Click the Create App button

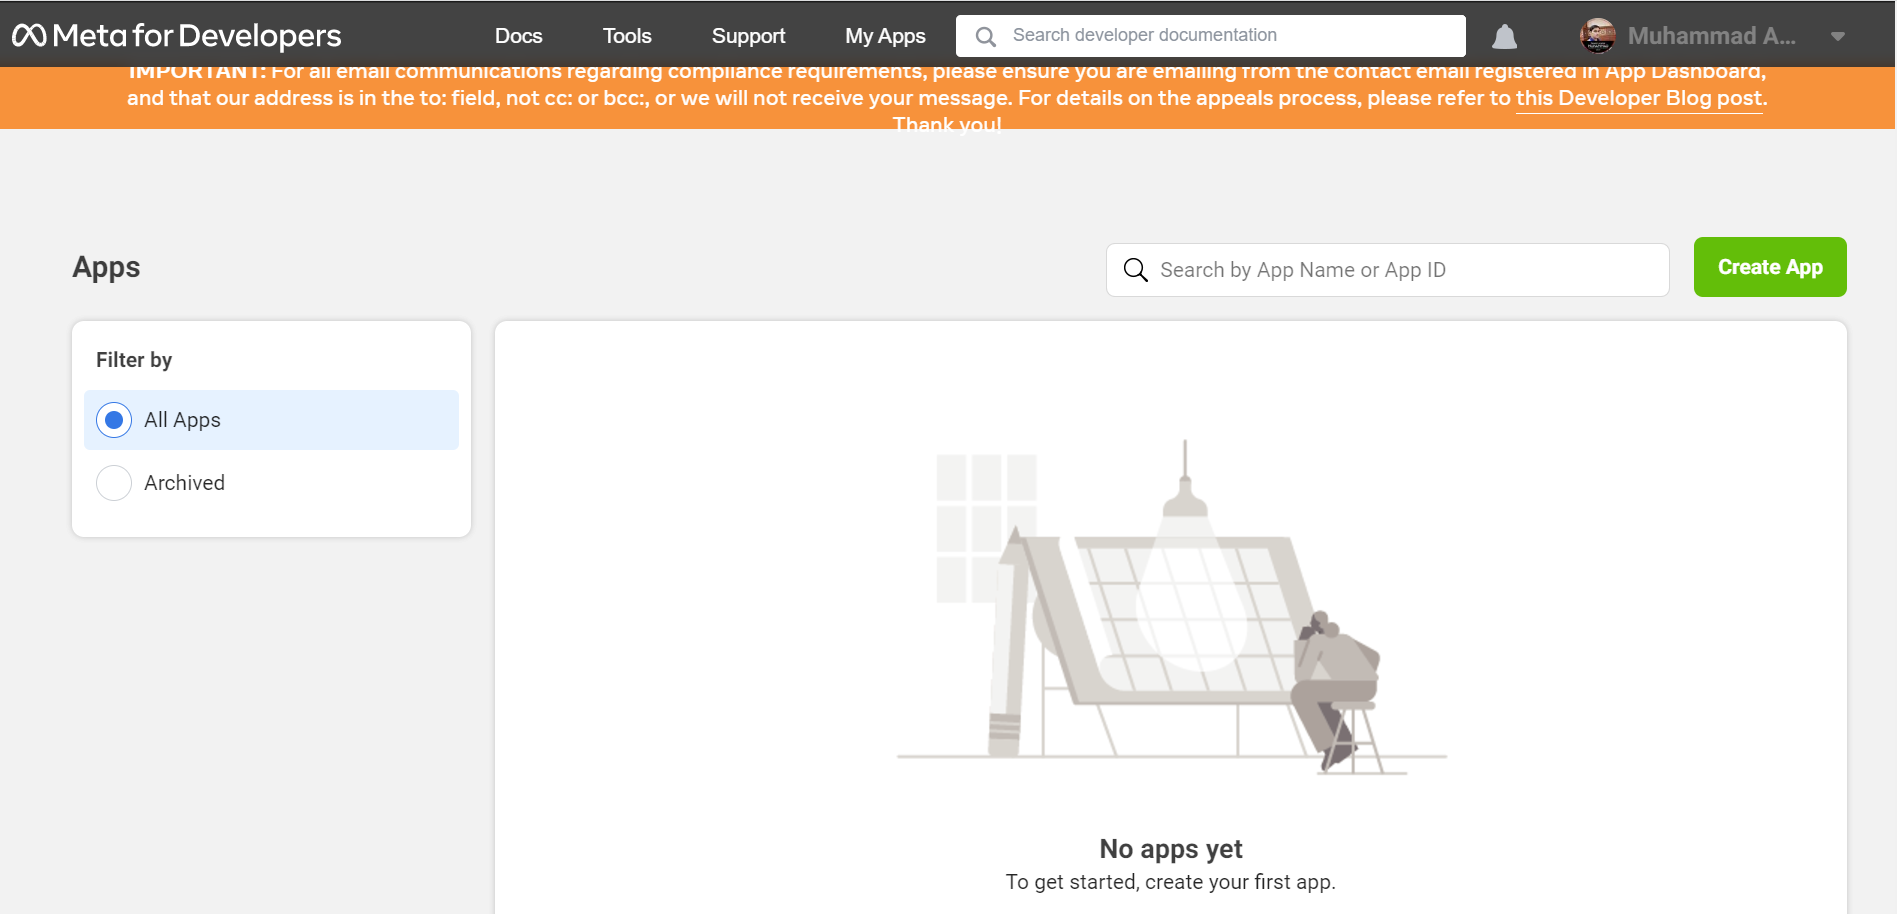coord(1770,267)
